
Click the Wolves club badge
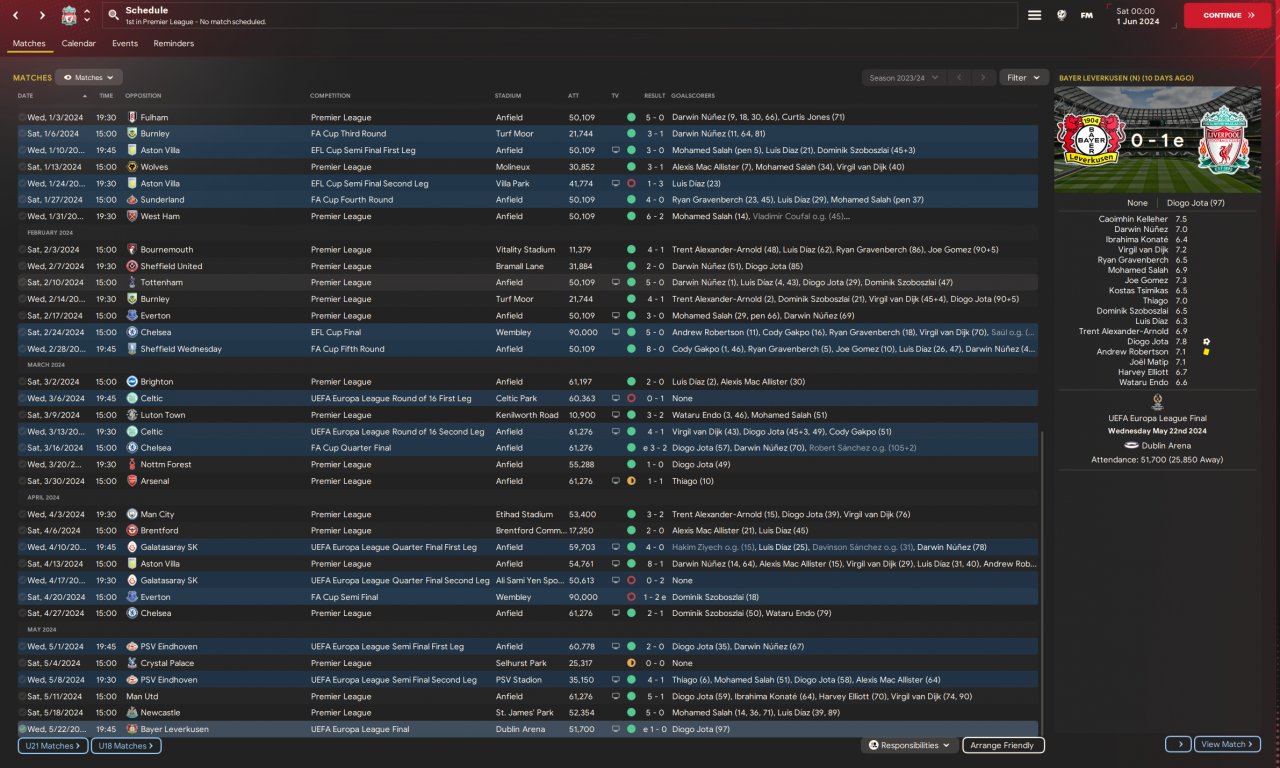pyautogui.click(x=132, y=167)
